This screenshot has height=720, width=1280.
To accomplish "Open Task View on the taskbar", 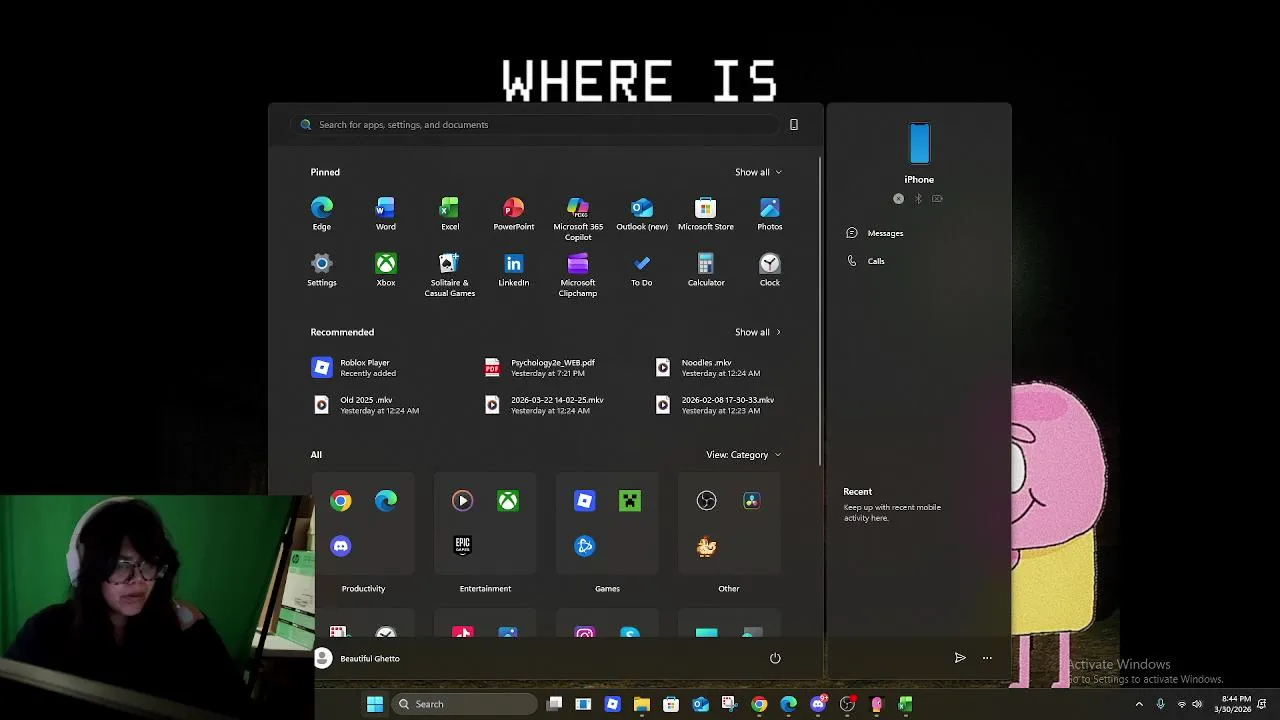I will [555, 704].
